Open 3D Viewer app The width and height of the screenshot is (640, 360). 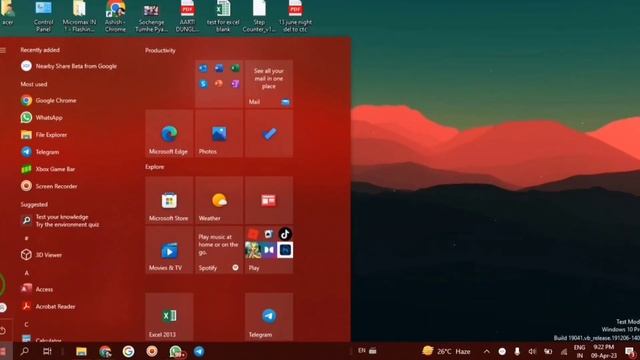tap(42, 255)
